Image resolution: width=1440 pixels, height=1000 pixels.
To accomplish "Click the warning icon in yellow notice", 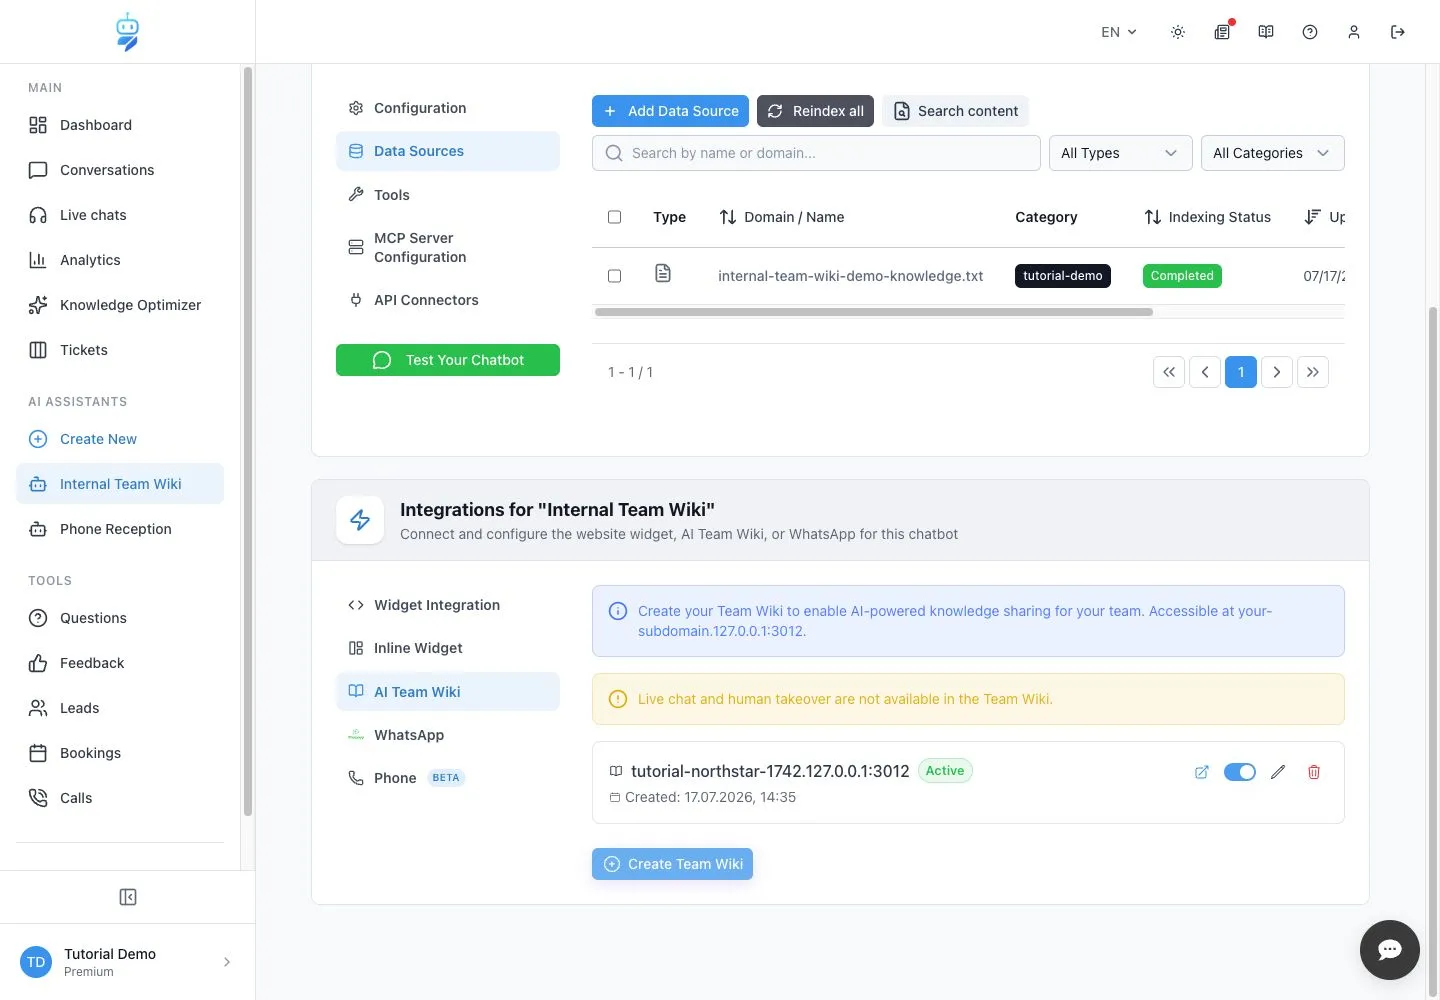I will pos(618,699).
